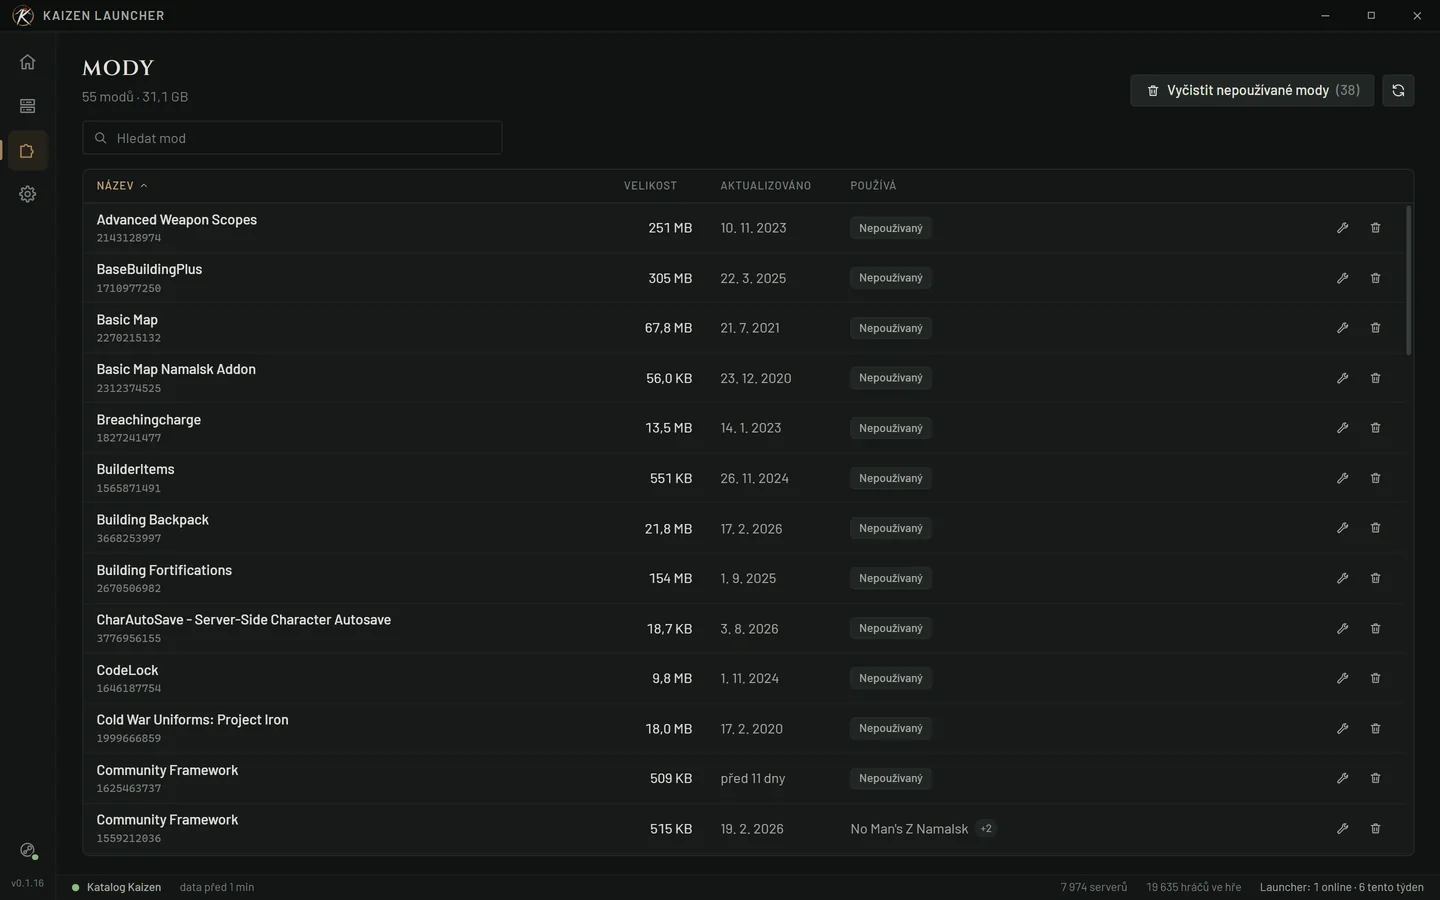This screenshot has width=1440, height=900.
Task: Click wrench icon for BaseBuildingPlus
Action: pos(1343,278)
